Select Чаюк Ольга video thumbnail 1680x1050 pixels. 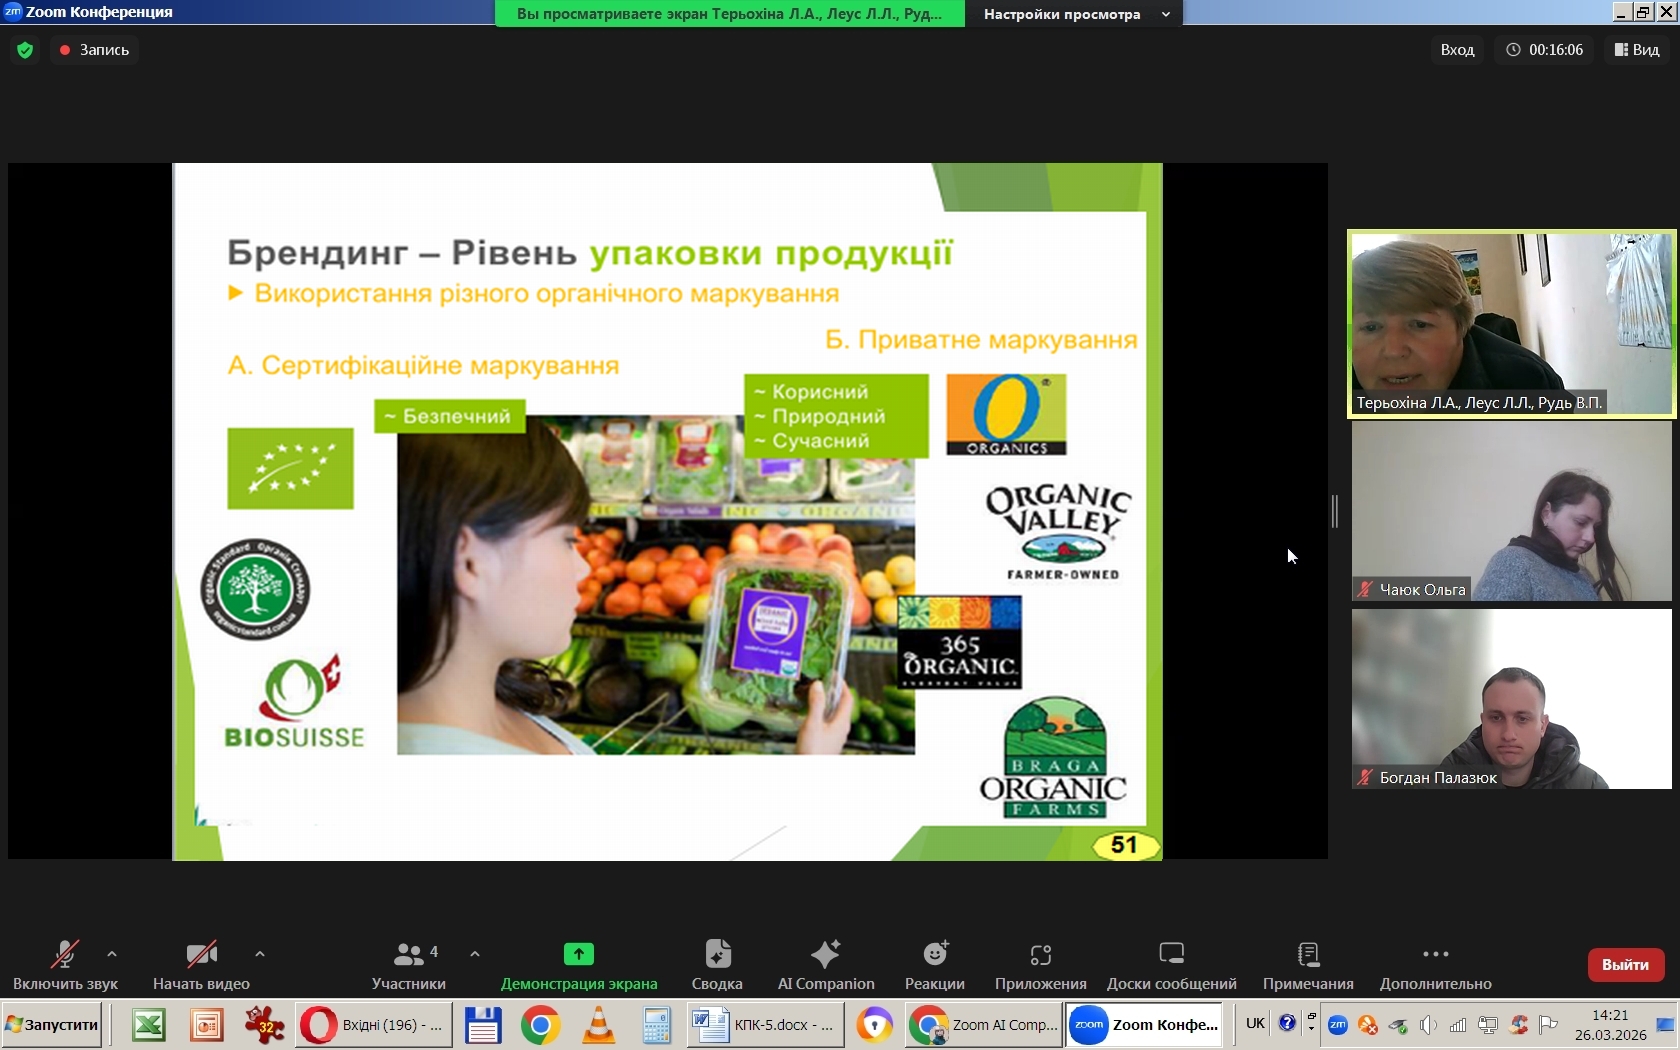tap(1511, 511)
